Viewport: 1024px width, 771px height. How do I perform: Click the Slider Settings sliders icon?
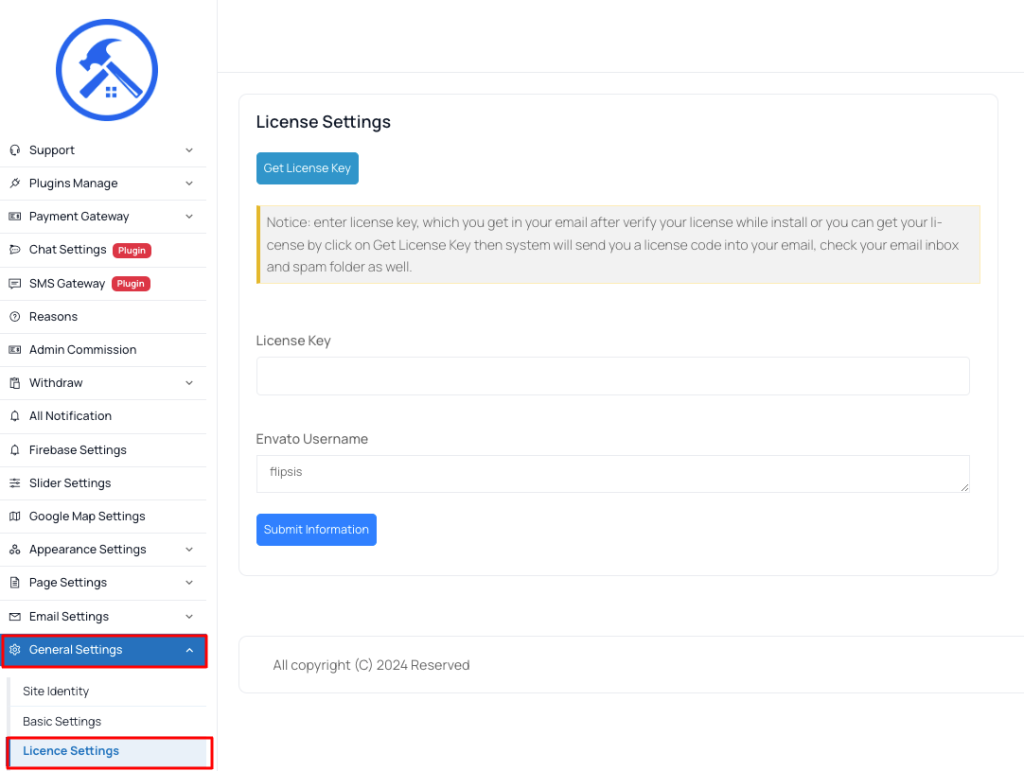[x=15, y=483]
